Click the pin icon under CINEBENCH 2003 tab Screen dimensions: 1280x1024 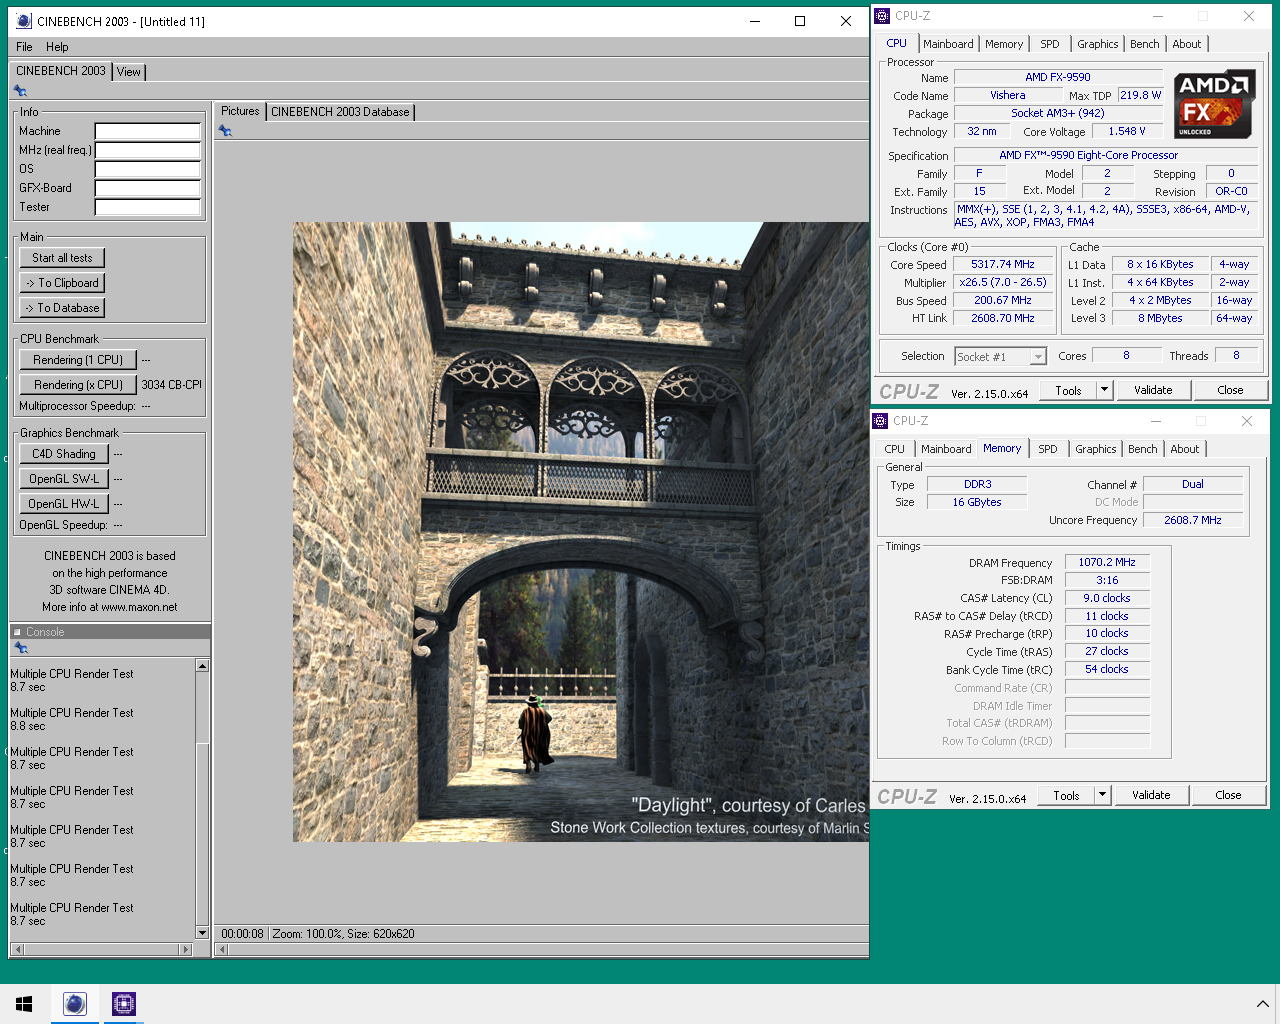point(20,91)
